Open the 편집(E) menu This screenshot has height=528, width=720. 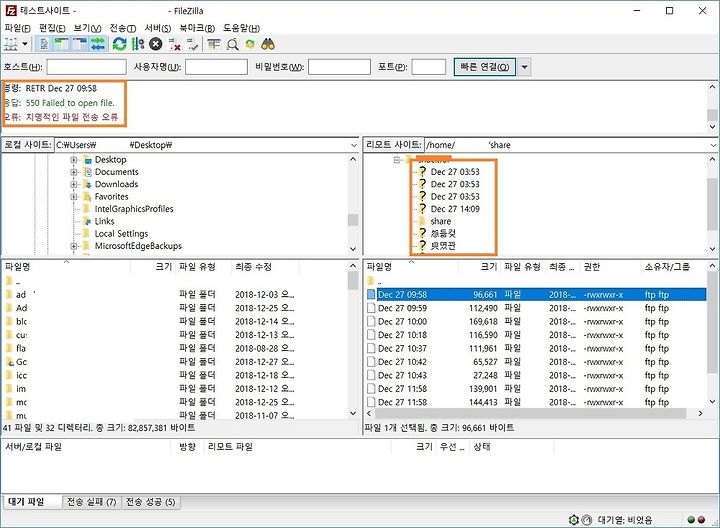click(x=52, y=28)
